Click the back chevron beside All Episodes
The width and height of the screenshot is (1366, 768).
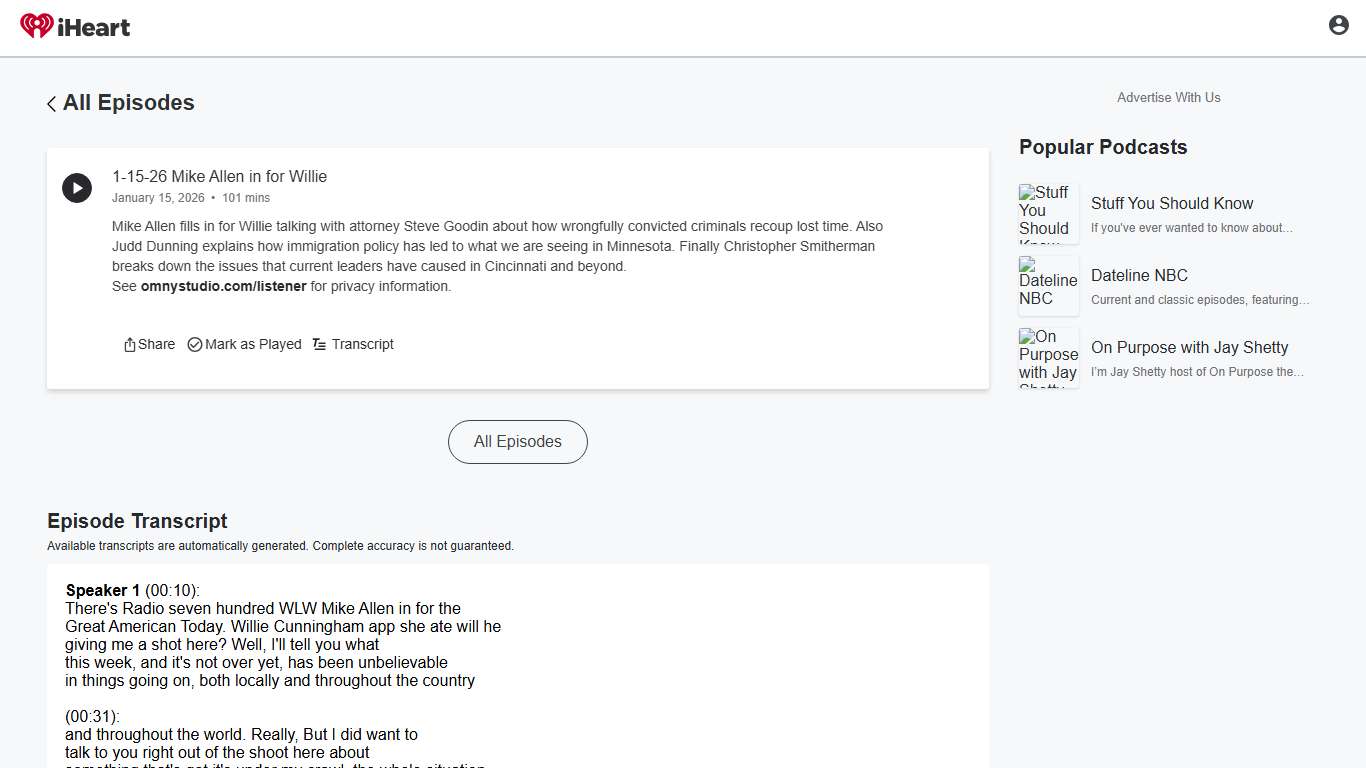51,104
